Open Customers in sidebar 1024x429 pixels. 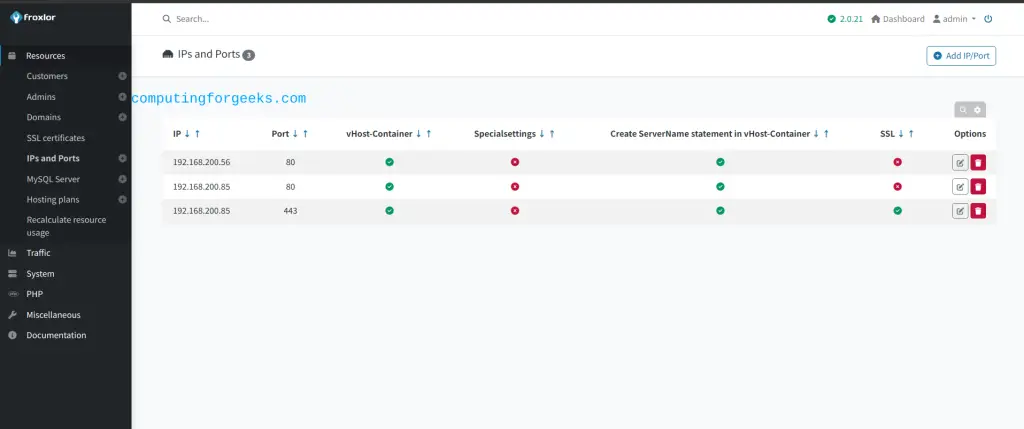pos(47,76)
